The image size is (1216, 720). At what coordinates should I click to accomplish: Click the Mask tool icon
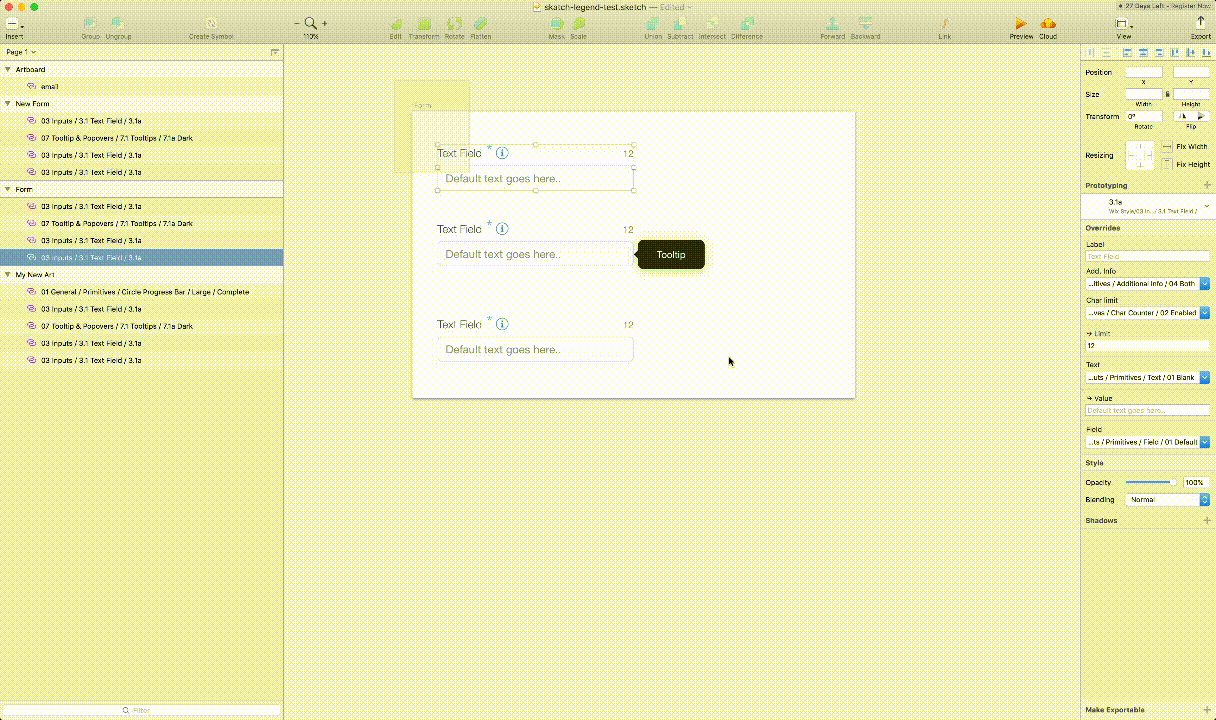click(x=557, y=23)
